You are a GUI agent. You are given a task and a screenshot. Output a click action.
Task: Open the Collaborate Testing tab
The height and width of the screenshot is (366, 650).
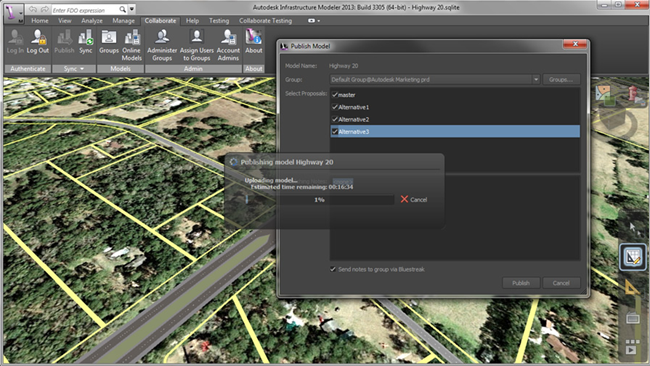[265, 21]
